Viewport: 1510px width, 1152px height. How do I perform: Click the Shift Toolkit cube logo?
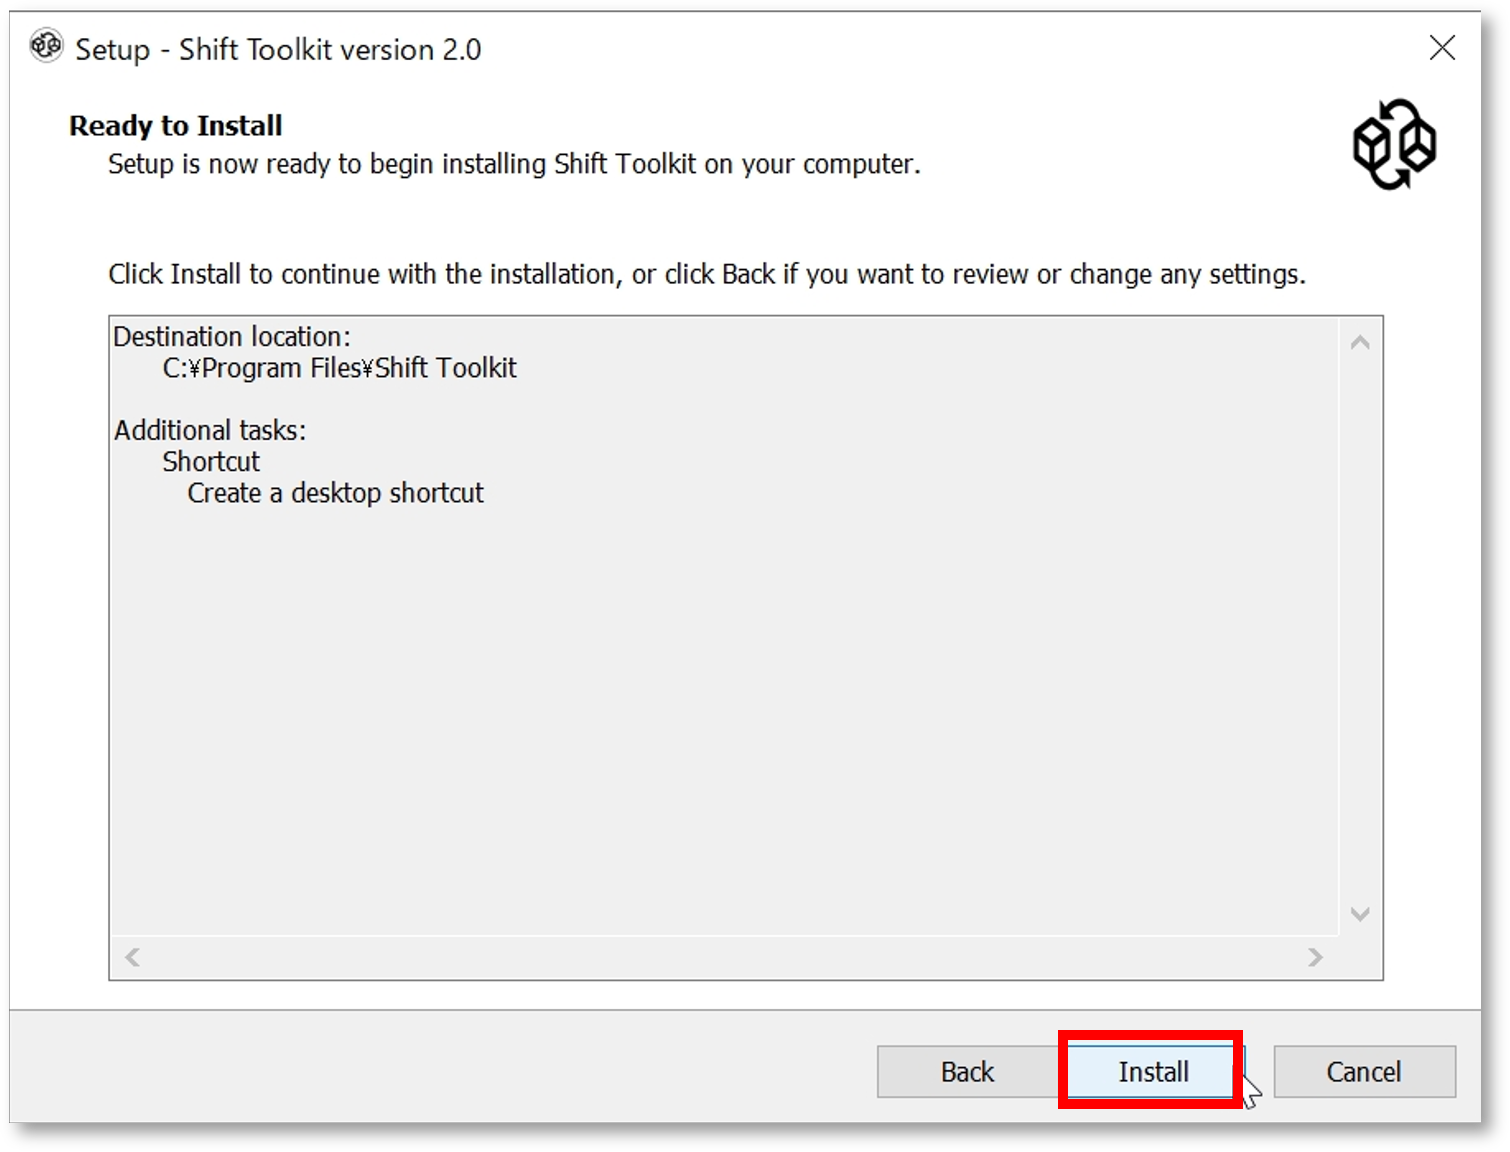click(1394, 144)
